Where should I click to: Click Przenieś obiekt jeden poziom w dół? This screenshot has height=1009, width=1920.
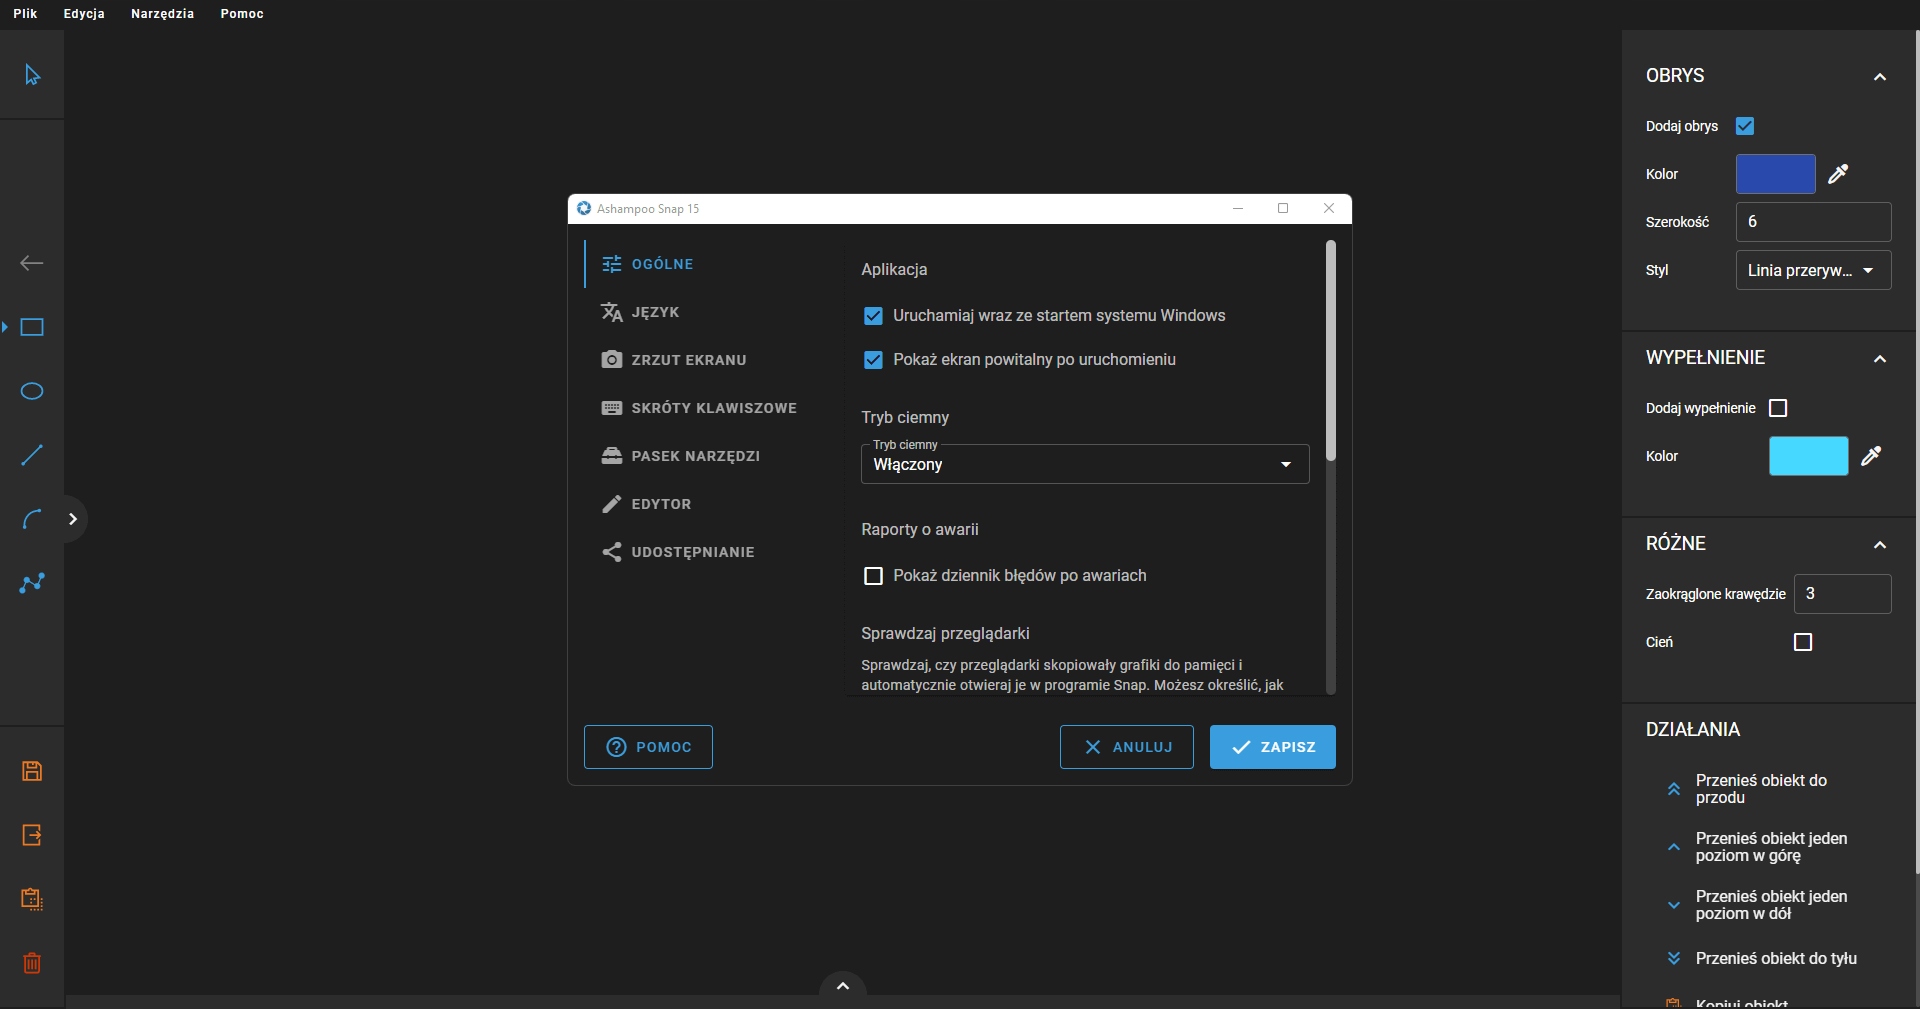coord(1771,905)
